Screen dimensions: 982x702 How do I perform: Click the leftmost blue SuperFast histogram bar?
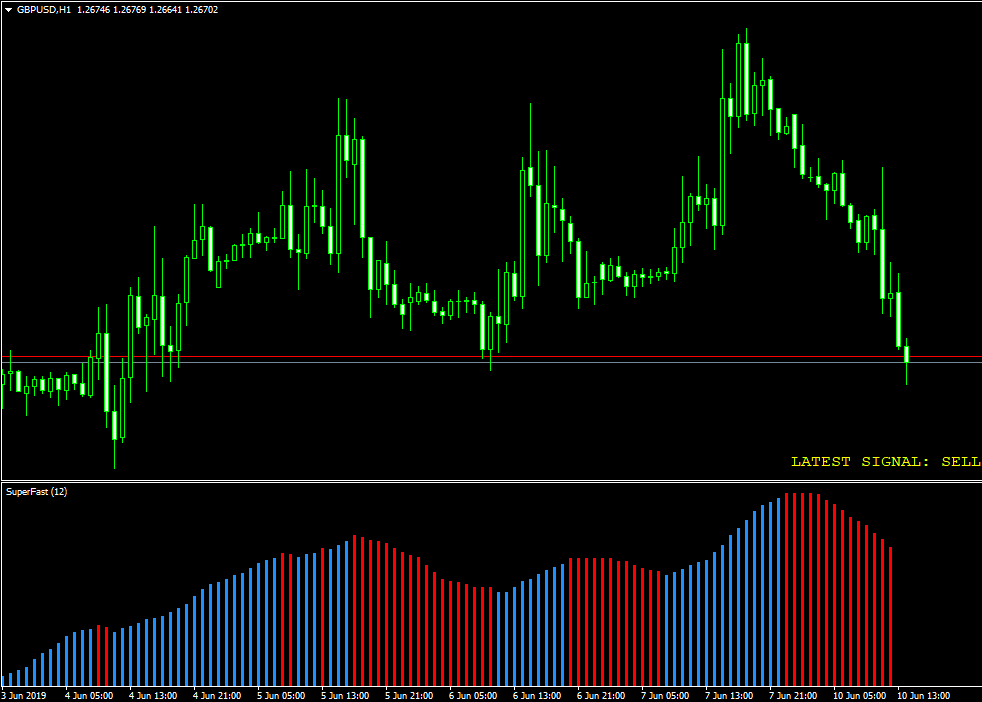point(5,682)
